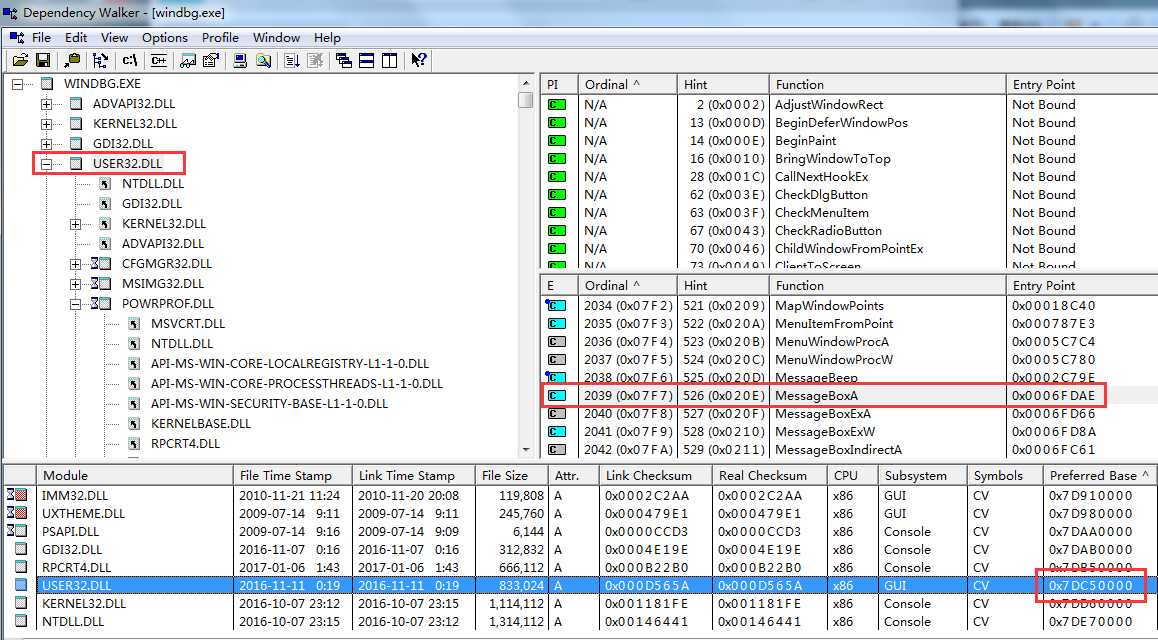
Task: Click tree pane scrollbar down arrow
Action: coord(526,449)
